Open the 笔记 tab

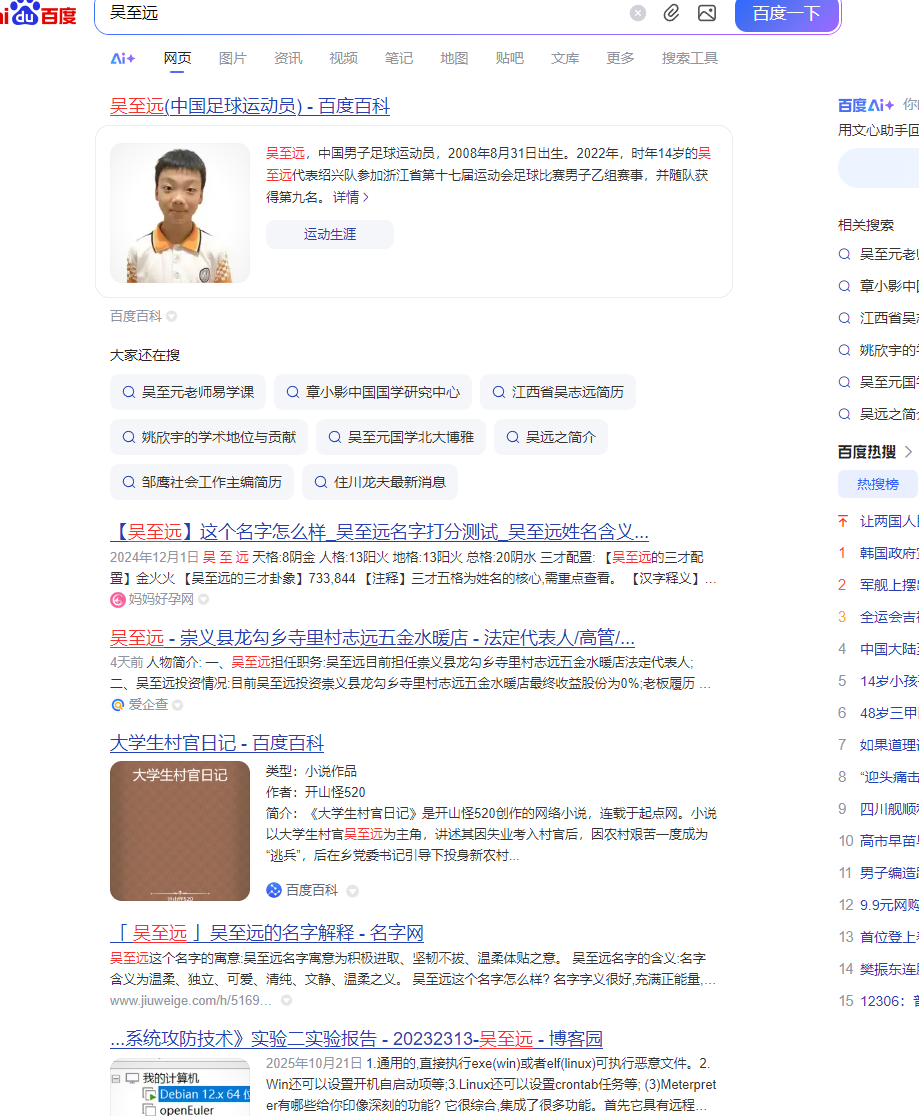tap(399, 58)
